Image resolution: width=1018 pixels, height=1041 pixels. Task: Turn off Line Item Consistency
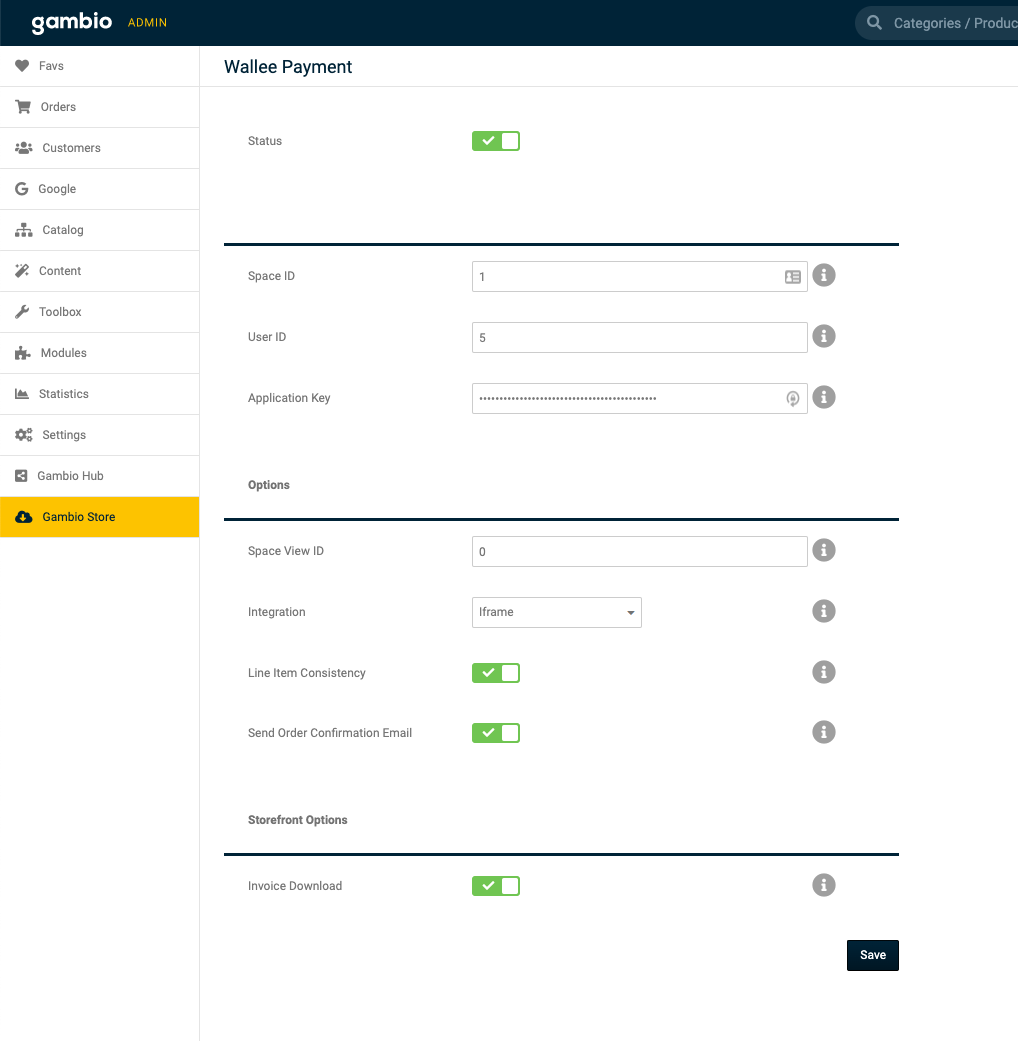(496, 673)
